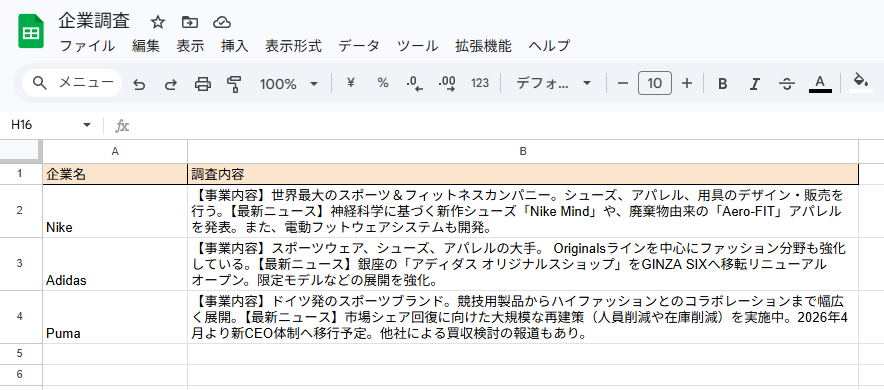Screen dimensions: 884x390
Task: Open the Google Sheets home icon
Action: click(31, 32)
